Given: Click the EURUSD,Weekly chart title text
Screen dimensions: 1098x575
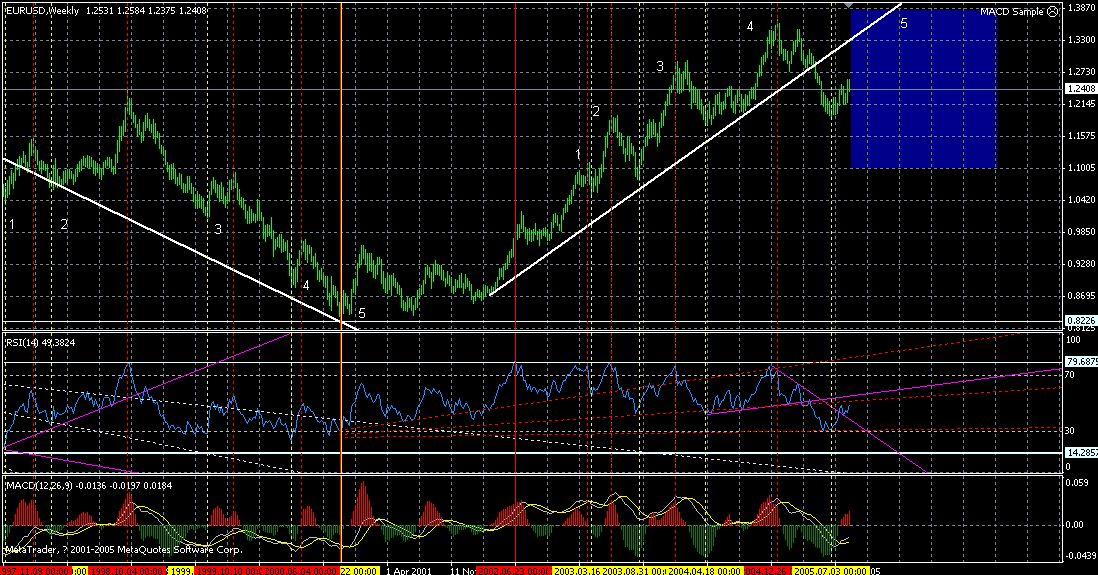Looking at the screenshot, I should pos(43,11).
